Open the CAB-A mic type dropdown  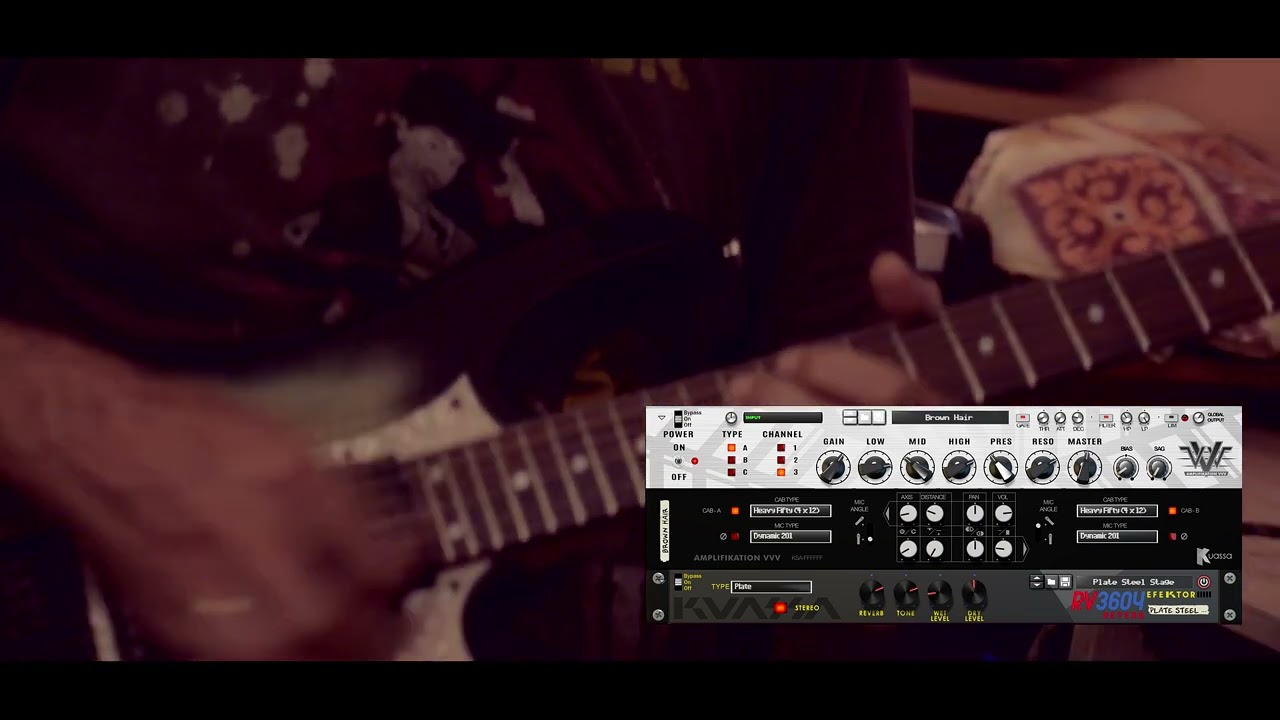(x=791, y=536)
